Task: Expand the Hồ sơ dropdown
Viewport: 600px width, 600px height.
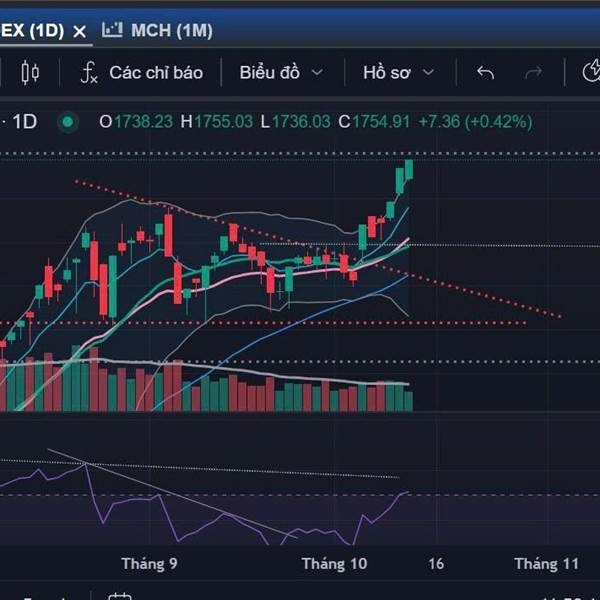Action: click(399, 73)
